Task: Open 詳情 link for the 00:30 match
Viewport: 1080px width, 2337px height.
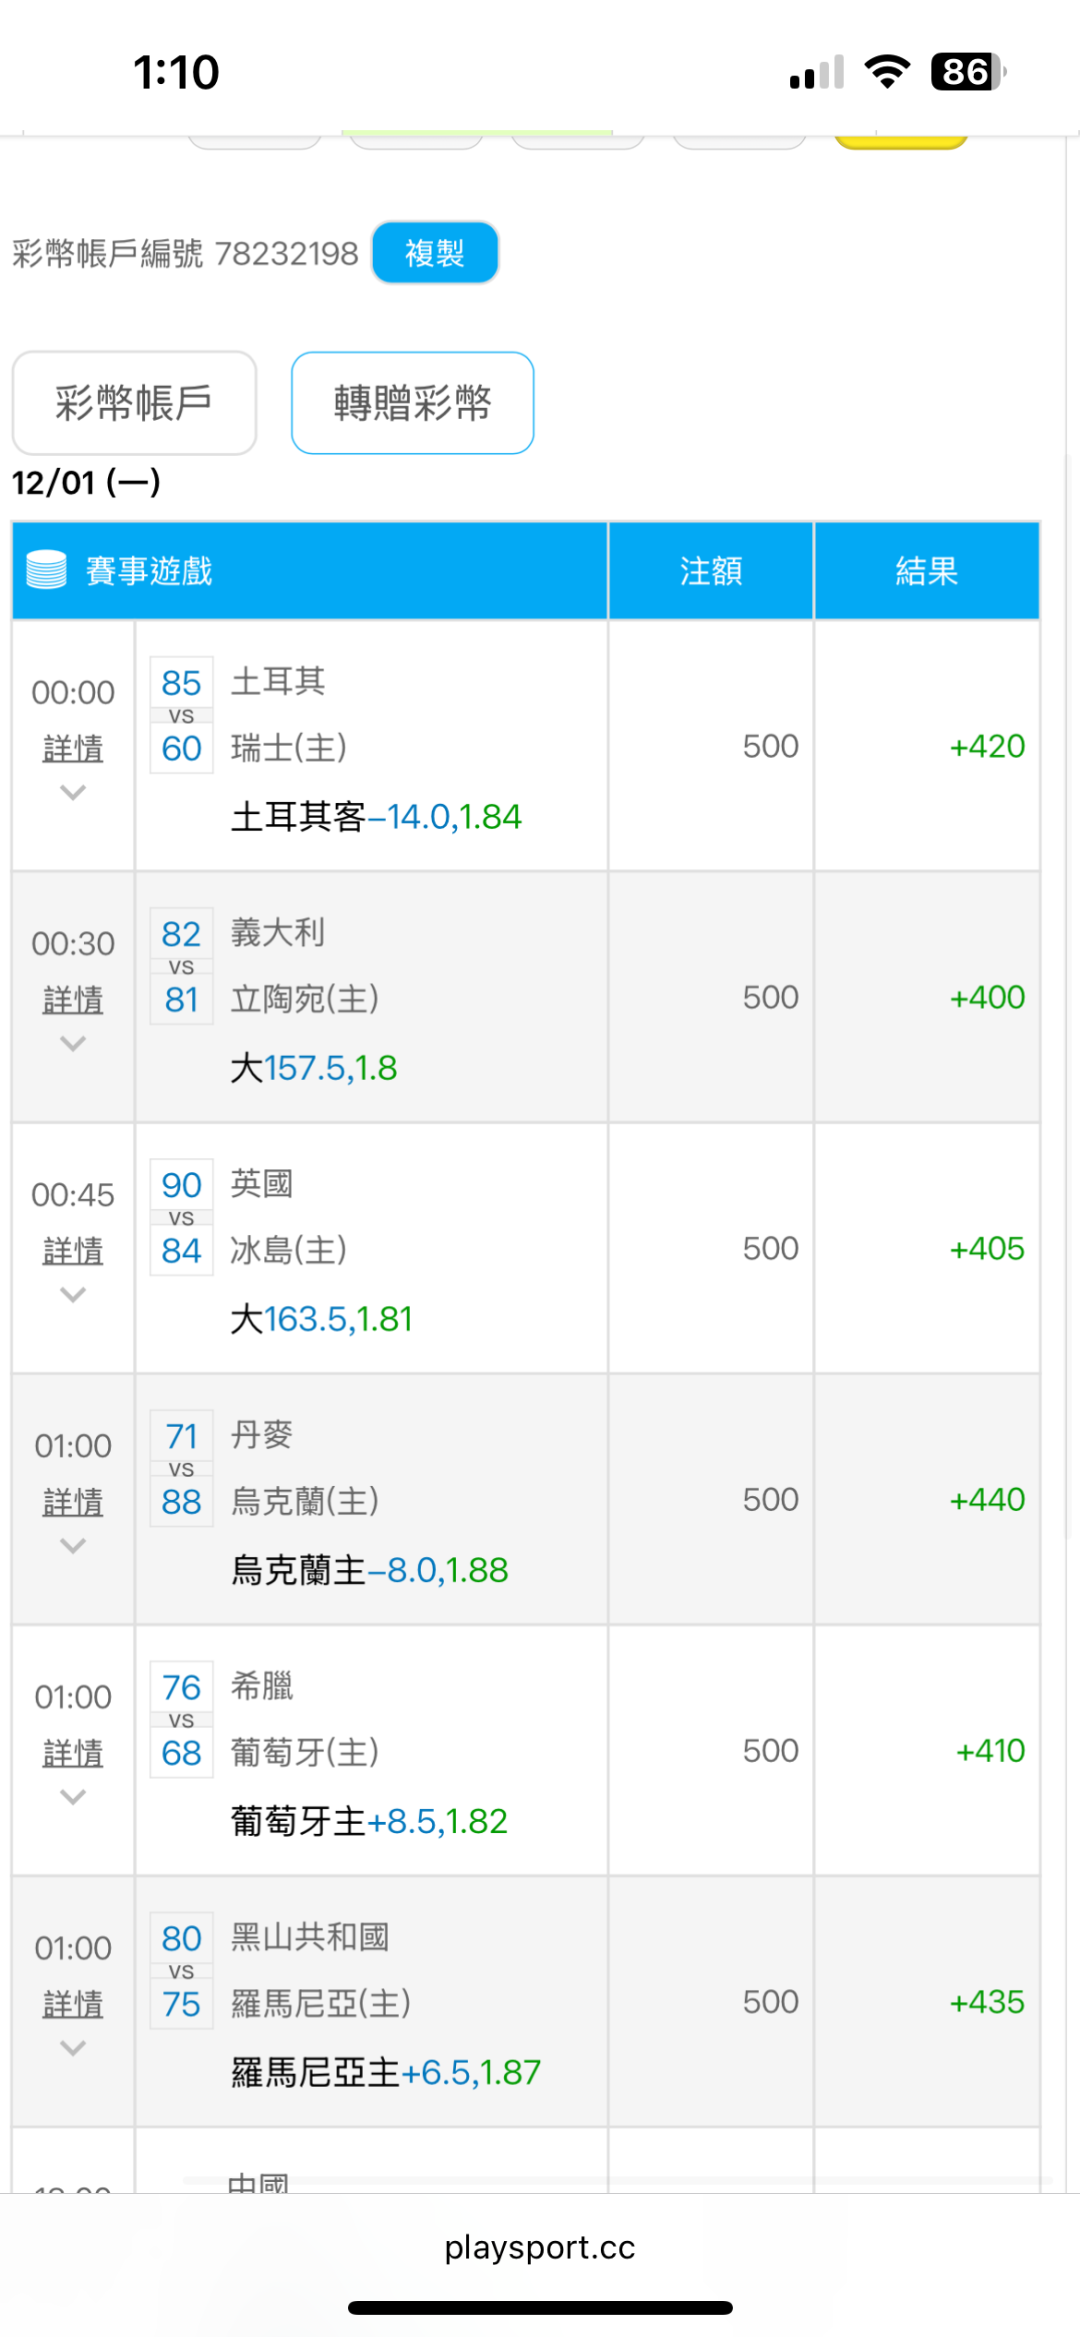Action: [73, 999]
